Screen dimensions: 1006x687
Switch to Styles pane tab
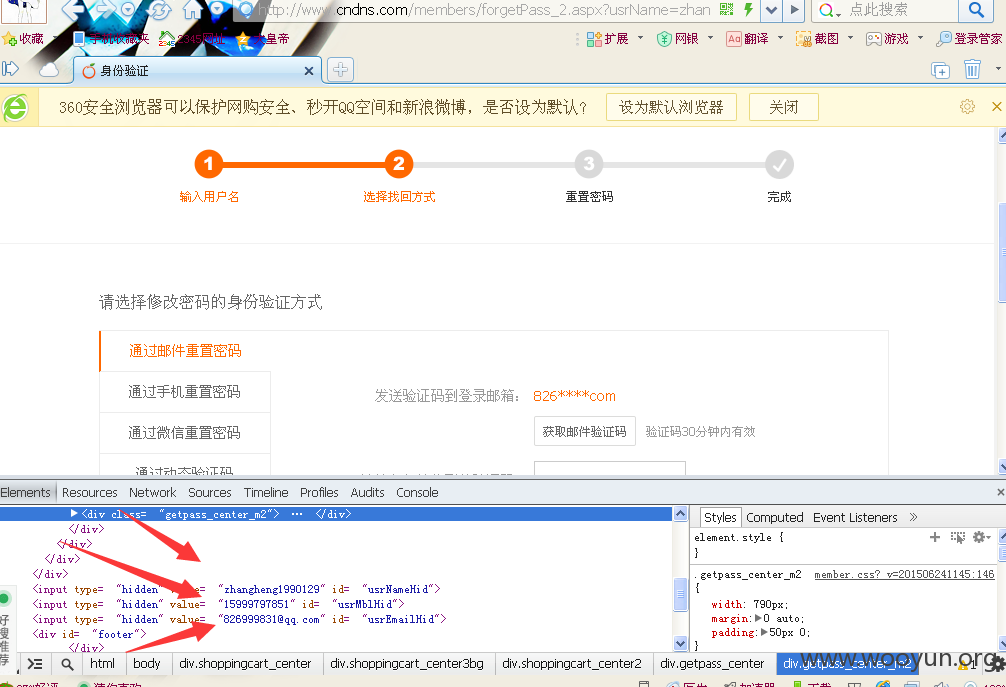tap(720, 518)
